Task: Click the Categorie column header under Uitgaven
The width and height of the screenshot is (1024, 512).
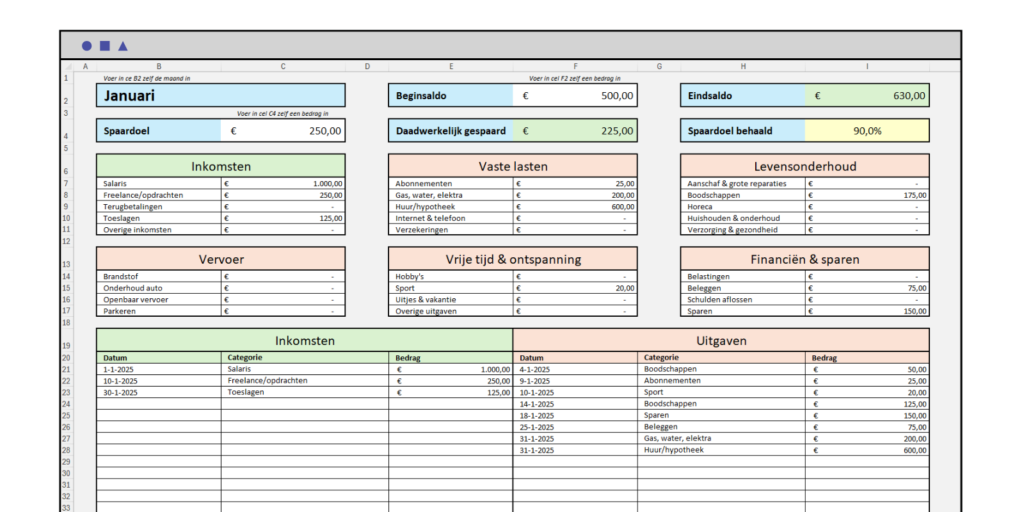Action: 721,358
